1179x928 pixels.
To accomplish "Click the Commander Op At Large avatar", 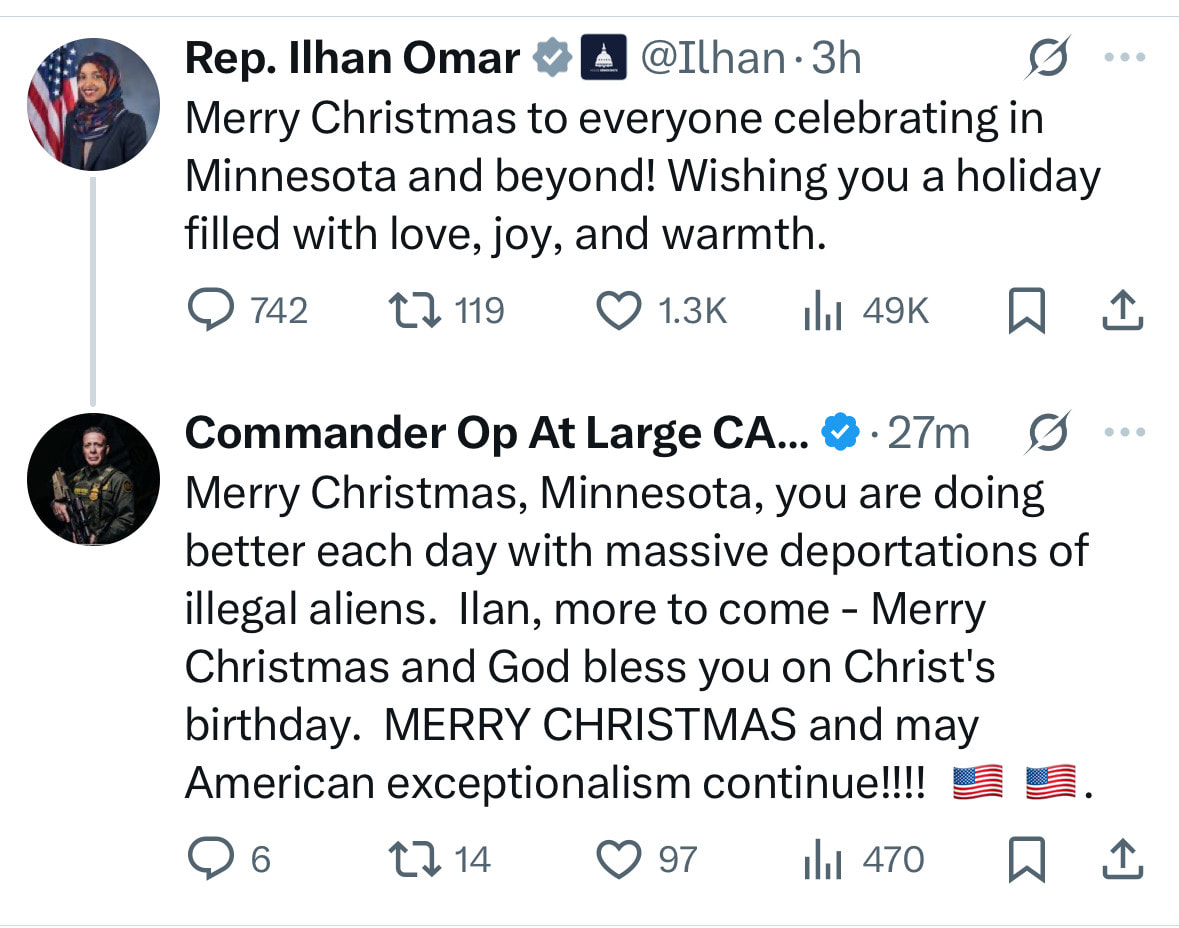I will pos(93,478).
